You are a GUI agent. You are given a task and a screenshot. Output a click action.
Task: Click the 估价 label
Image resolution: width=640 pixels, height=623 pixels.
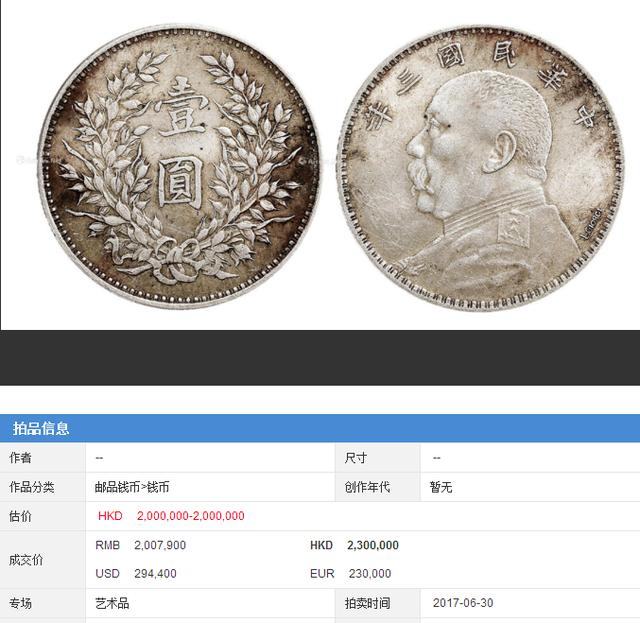coord(20,516)
